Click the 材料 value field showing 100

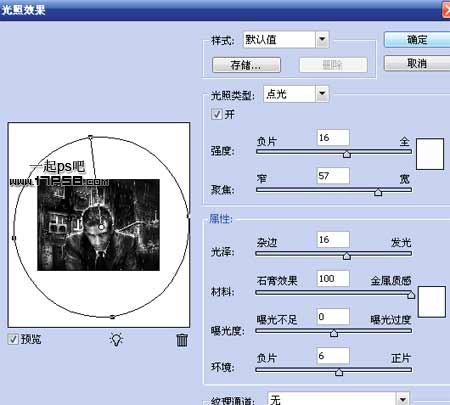[333, 278]
